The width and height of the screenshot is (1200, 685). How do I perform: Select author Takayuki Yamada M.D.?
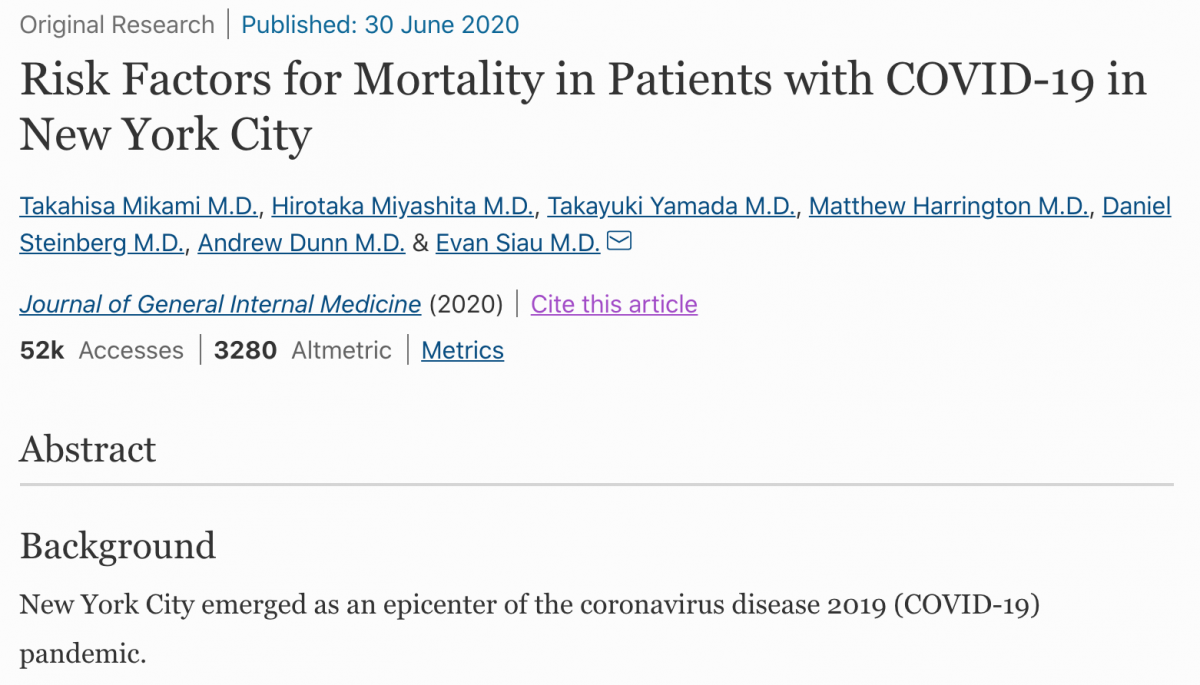(x=673, y=207)
